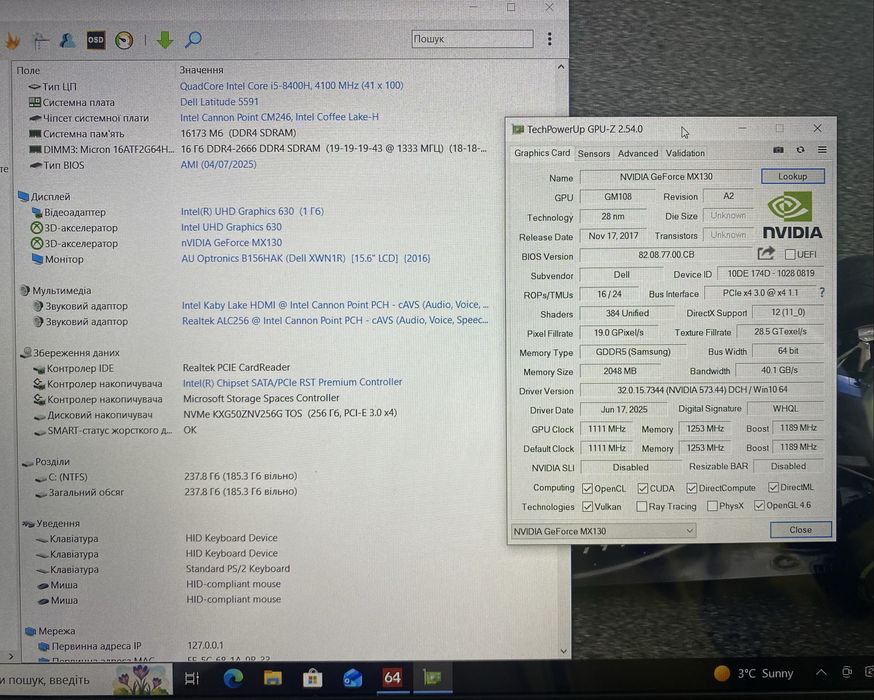Click the user icon in AIDA64 toolbar
Viewport: 874px width, 700px height.
click(x=68, y=40)
